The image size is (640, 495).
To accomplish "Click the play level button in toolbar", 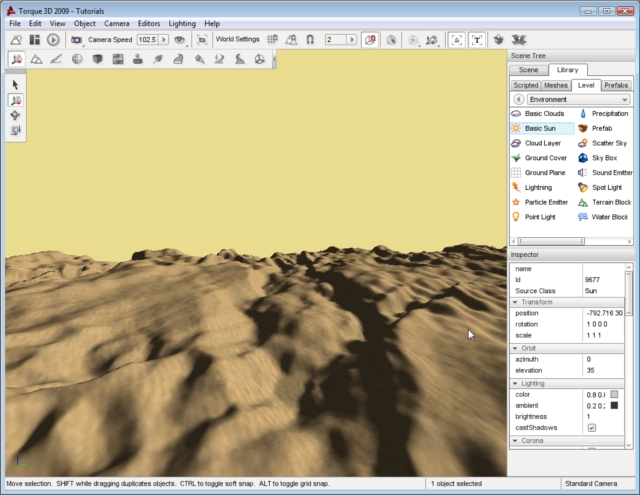I will 53,40.
